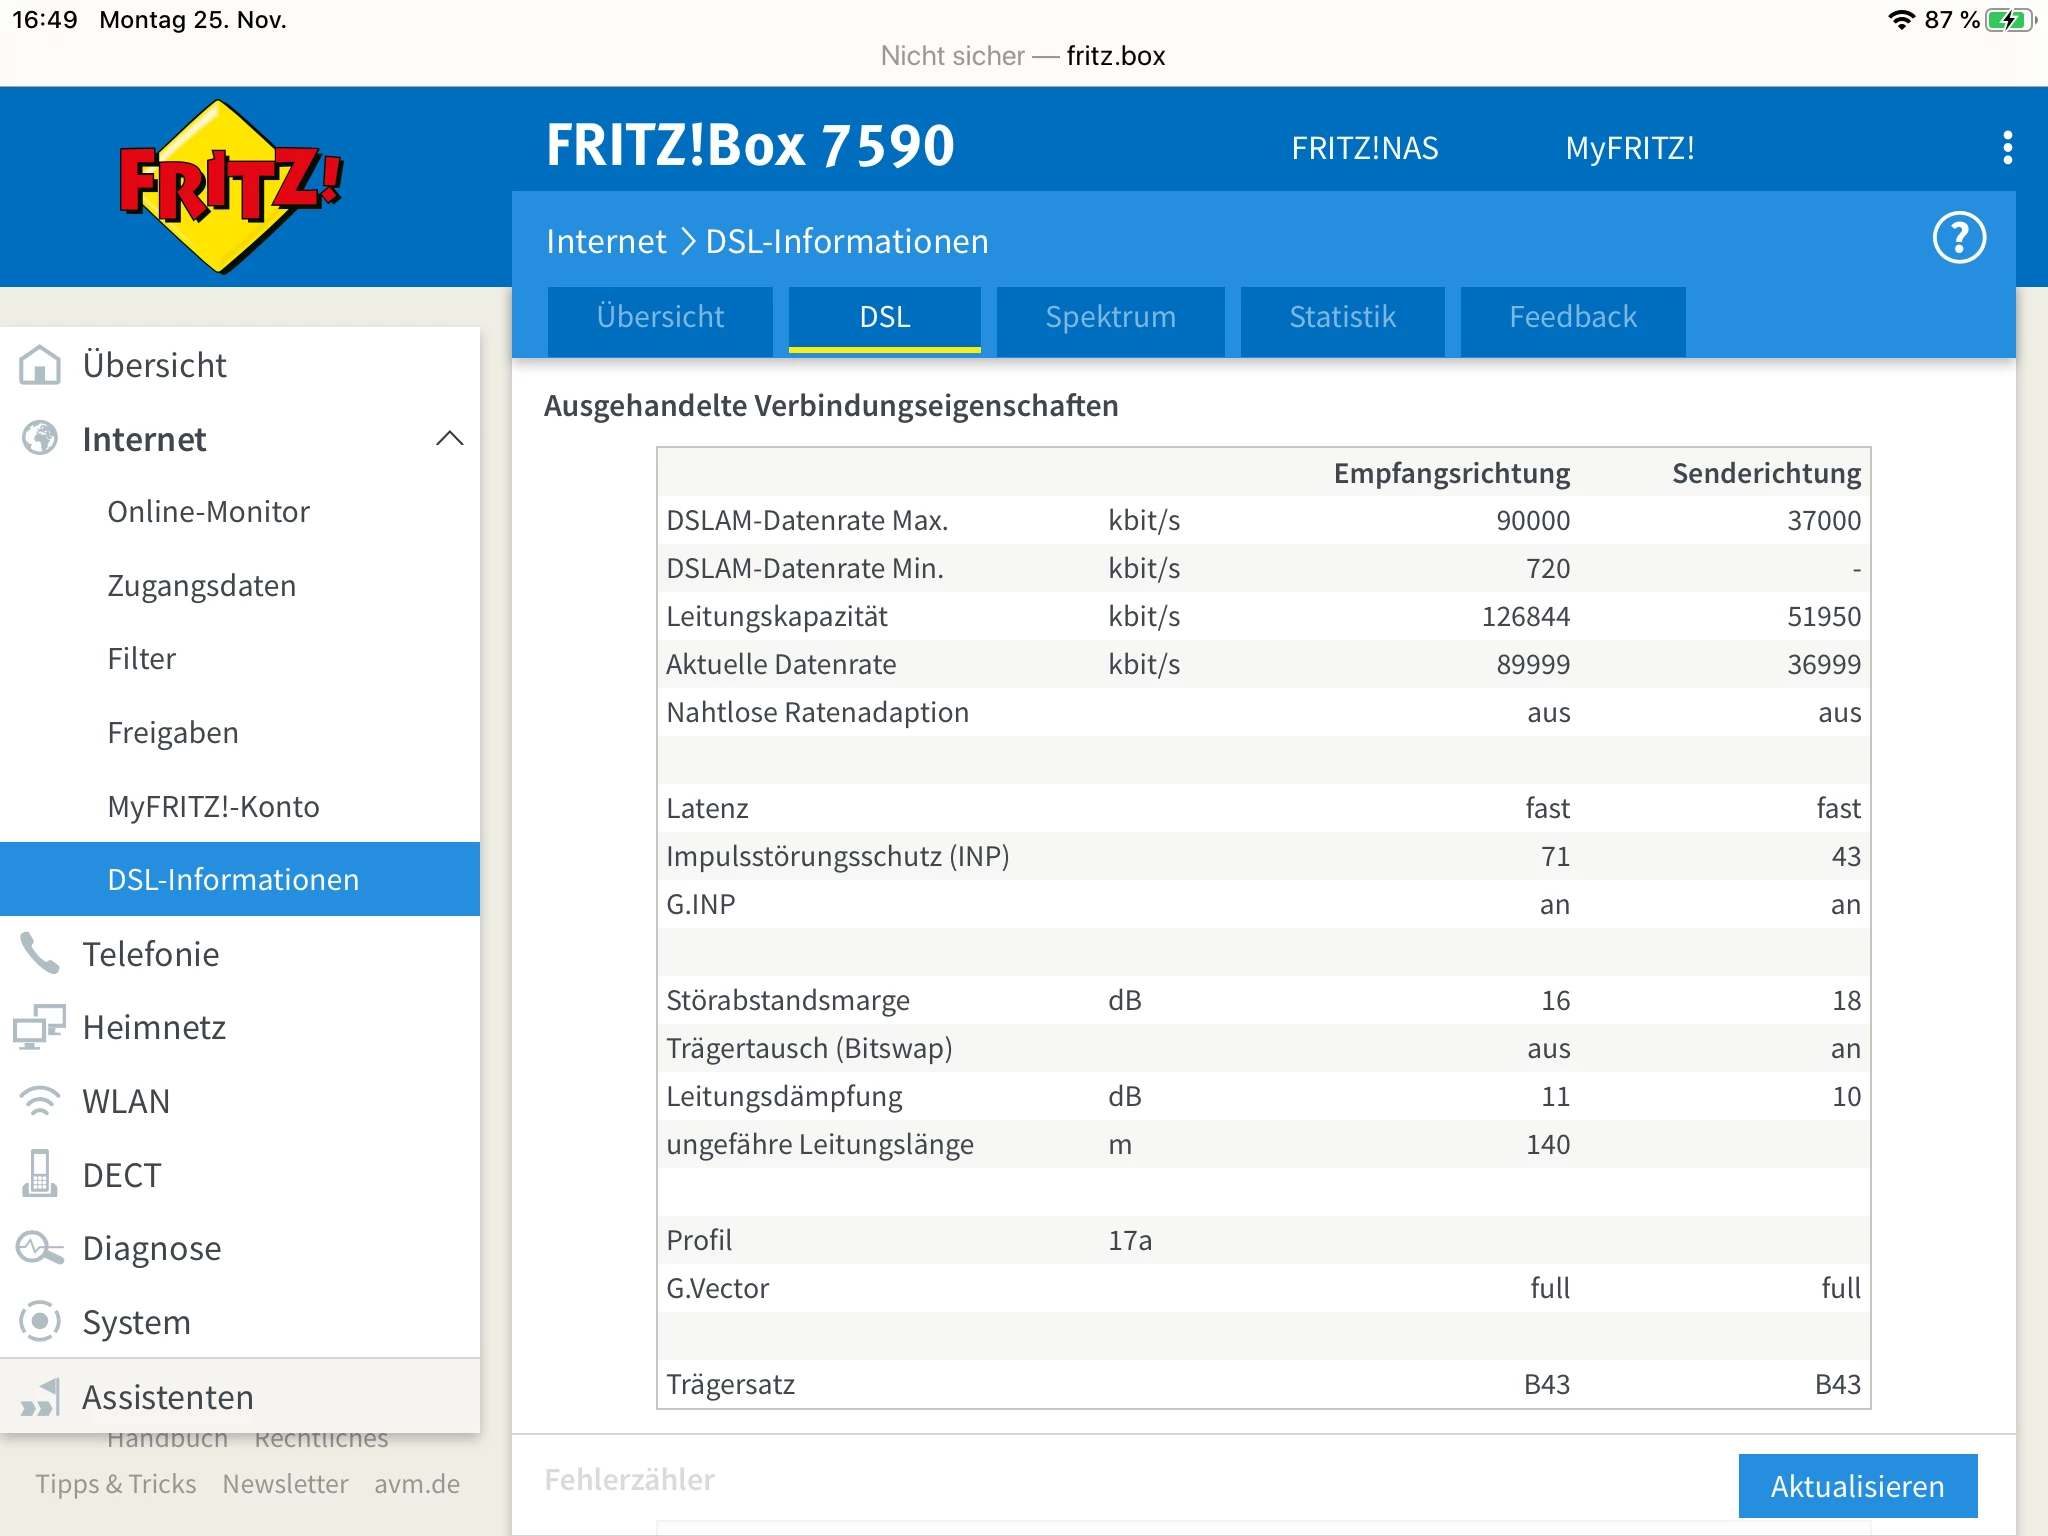
Task: Click the Diagnose icon
Action: [x=40, y=1248]
